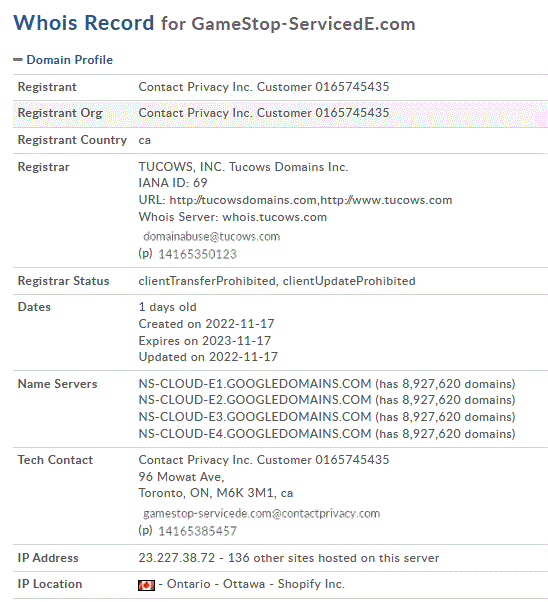Click the Registrant Contact Privacy Inc. value
This screenshot has width=548, height=602.
click(264, 87)
